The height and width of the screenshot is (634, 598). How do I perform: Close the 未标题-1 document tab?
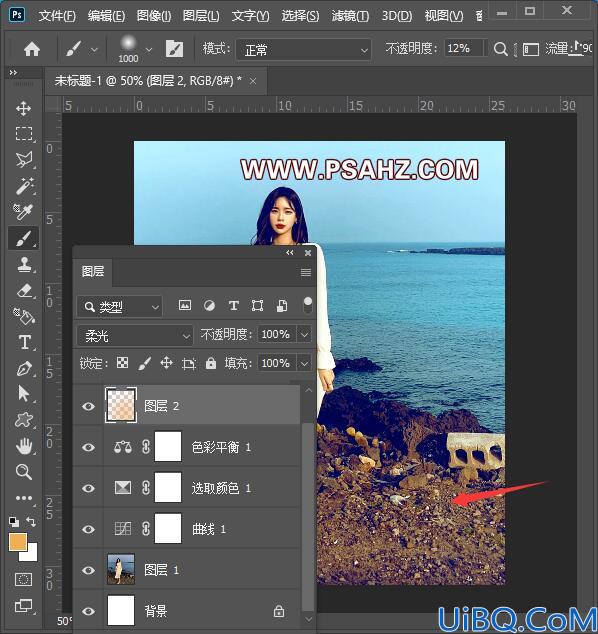(x=253, y=81)
